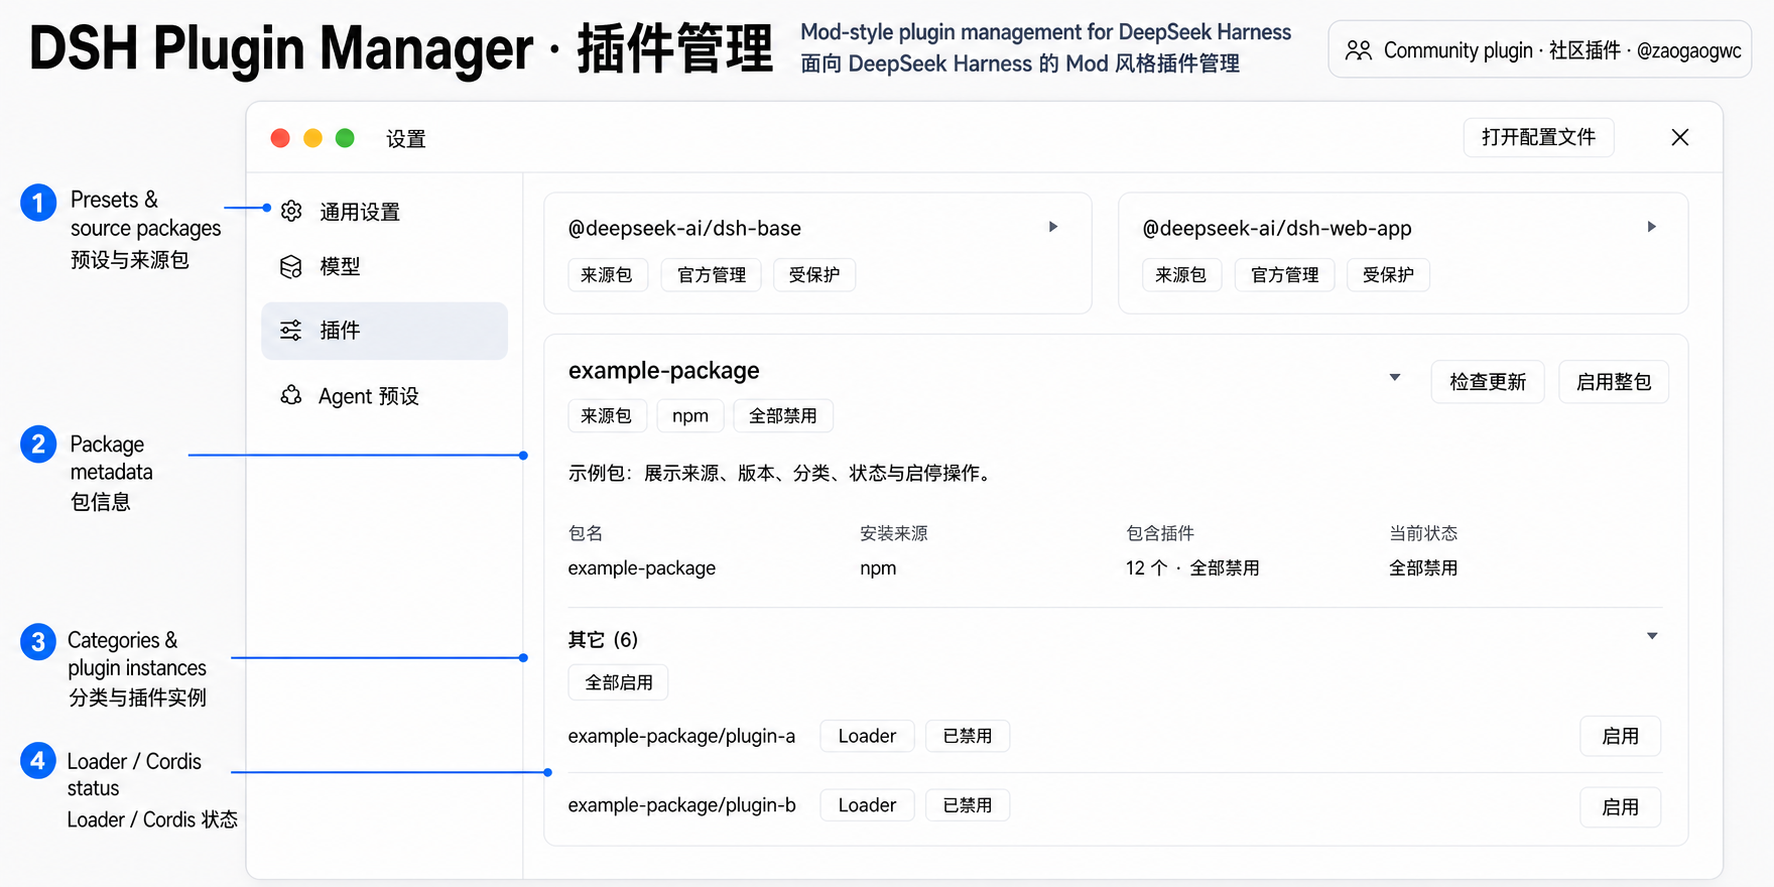Click example-package/plugin-b name
Viewport: 1774px width, 887px height.
point(682,806)
